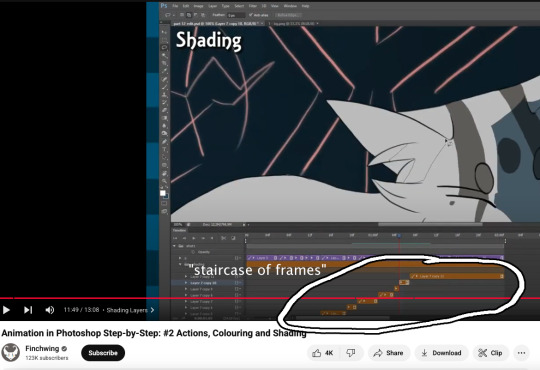Open the Photoshop Window menu
This screenshot has width=540, height=370.
[x=290, y=6]
